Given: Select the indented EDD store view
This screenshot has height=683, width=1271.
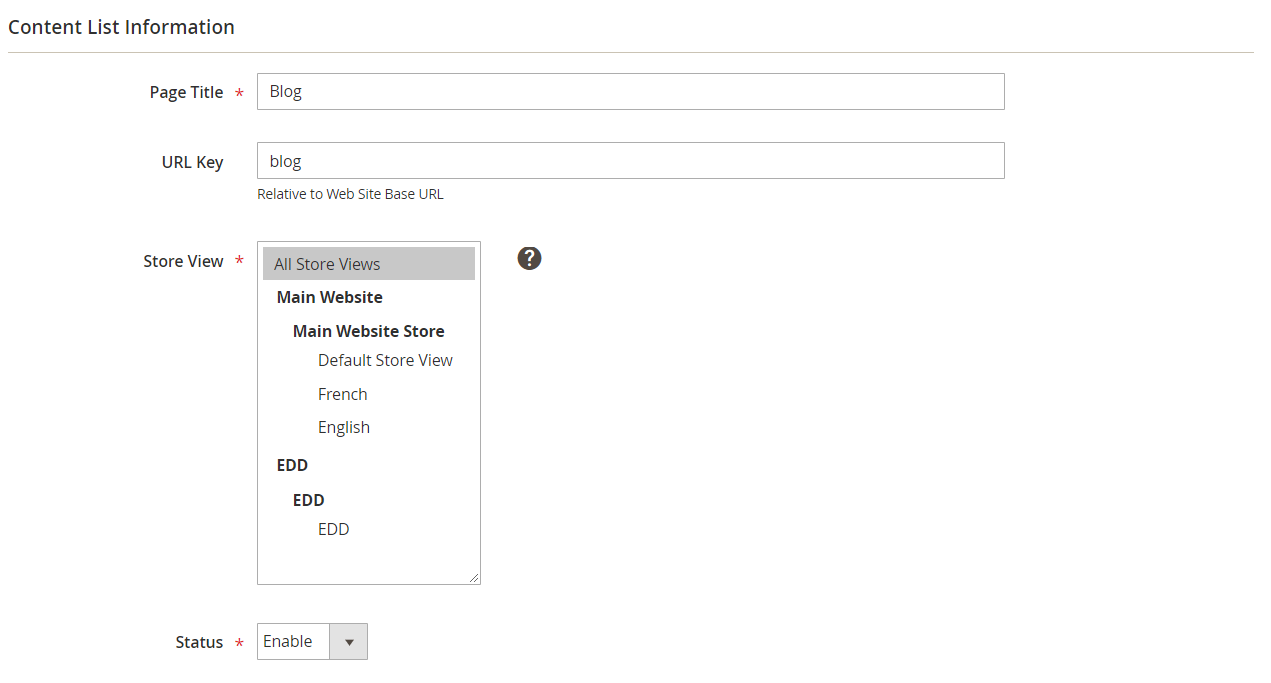Looking at the screenshot, I should [x=334, y=529].
